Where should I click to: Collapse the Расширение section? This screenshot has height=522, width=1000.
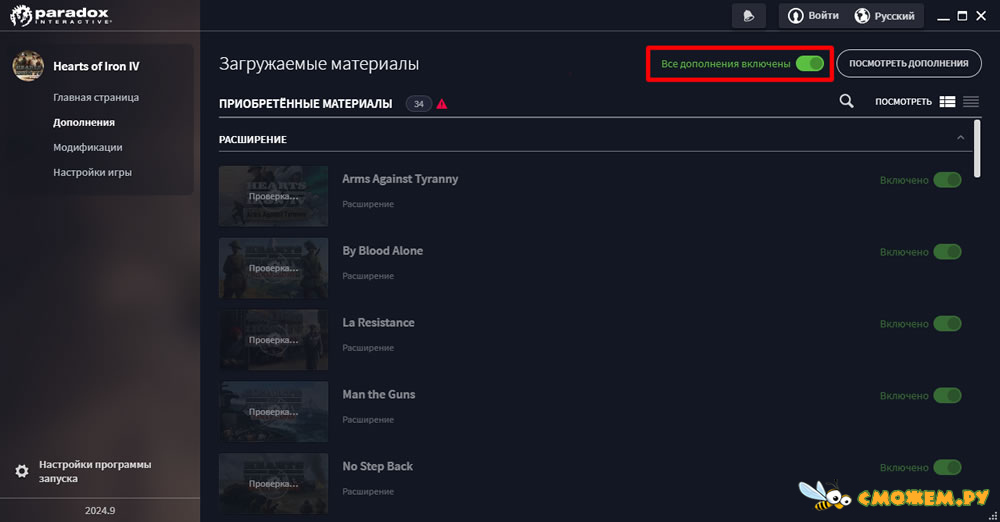960,138
